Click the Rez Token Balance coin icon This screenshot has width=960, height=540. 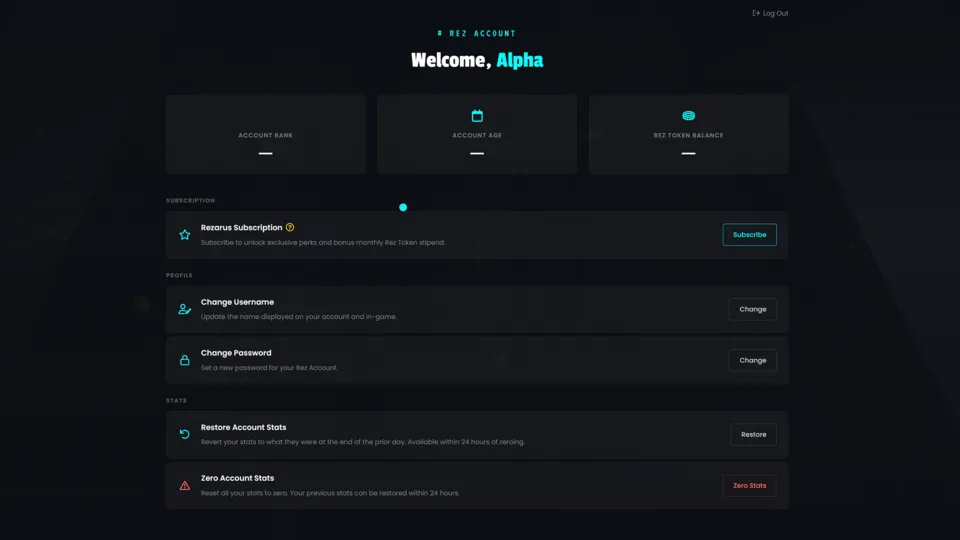click(x=688, y=115)
